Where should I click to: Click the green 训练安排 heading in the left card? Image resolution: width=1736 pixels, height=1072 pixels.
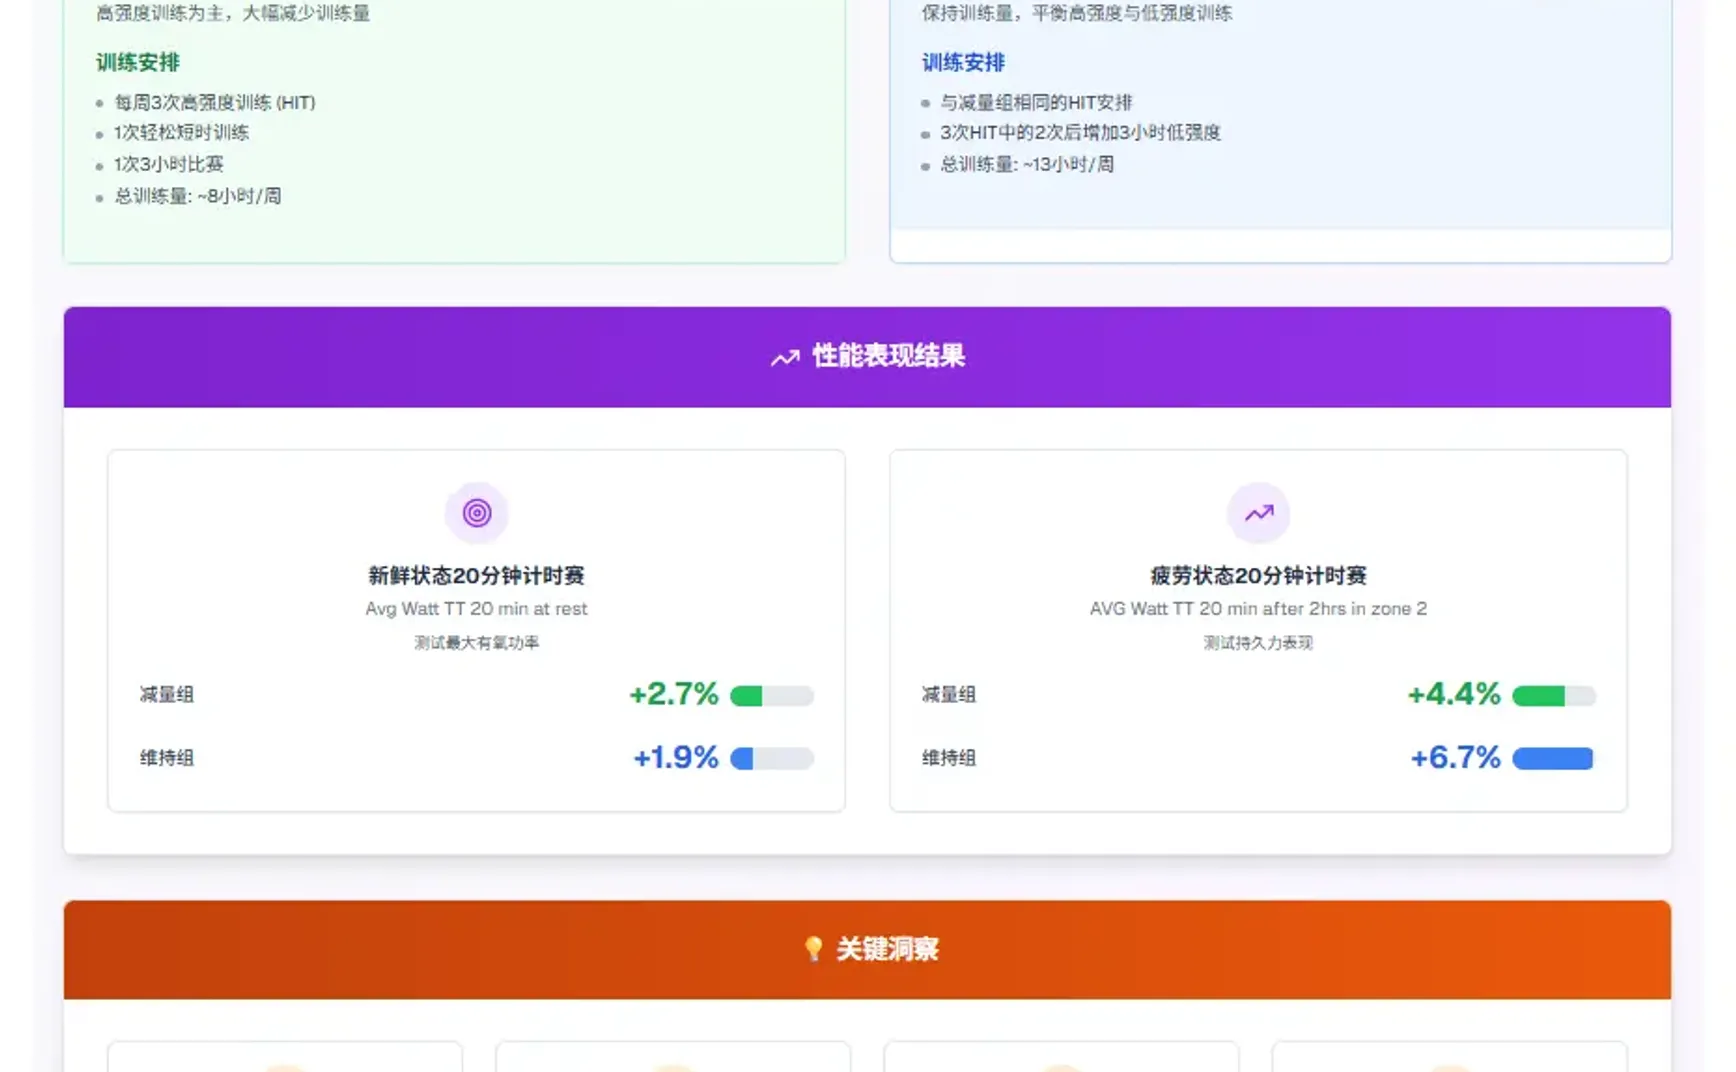coord(138,62)
